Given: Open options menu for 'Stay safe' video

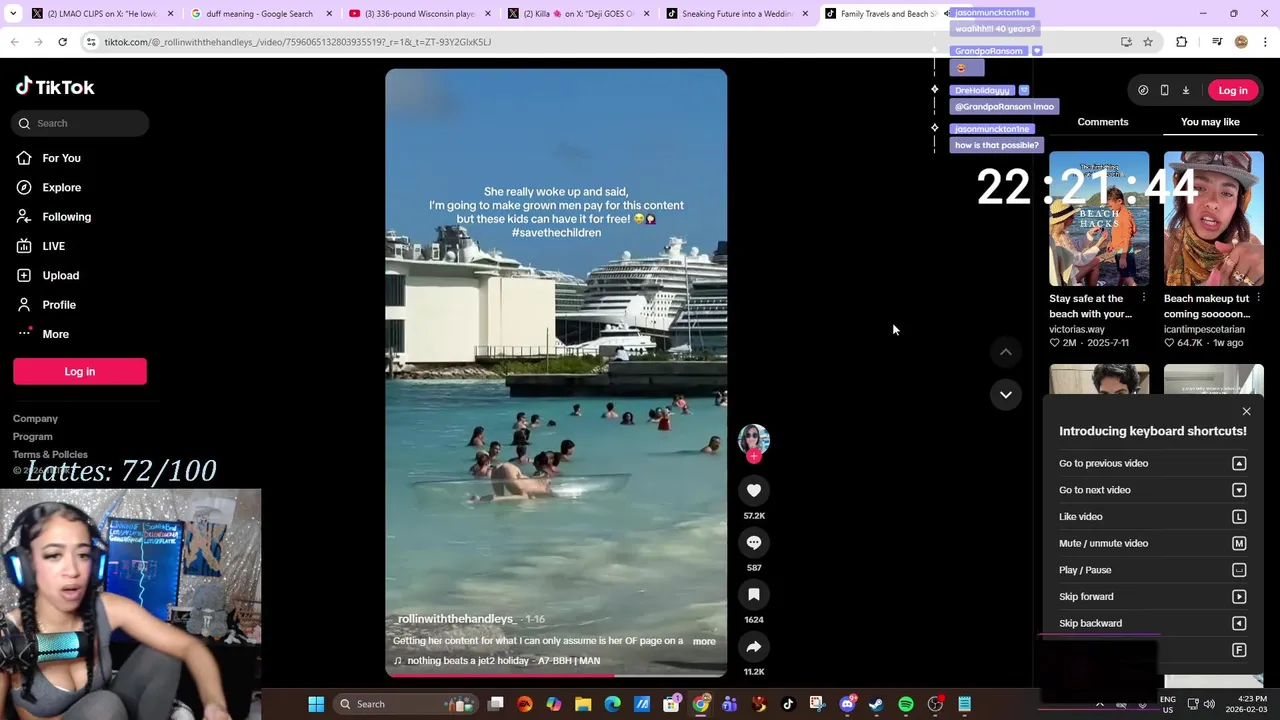Looking at the screenshot, I should point(1143,298).
